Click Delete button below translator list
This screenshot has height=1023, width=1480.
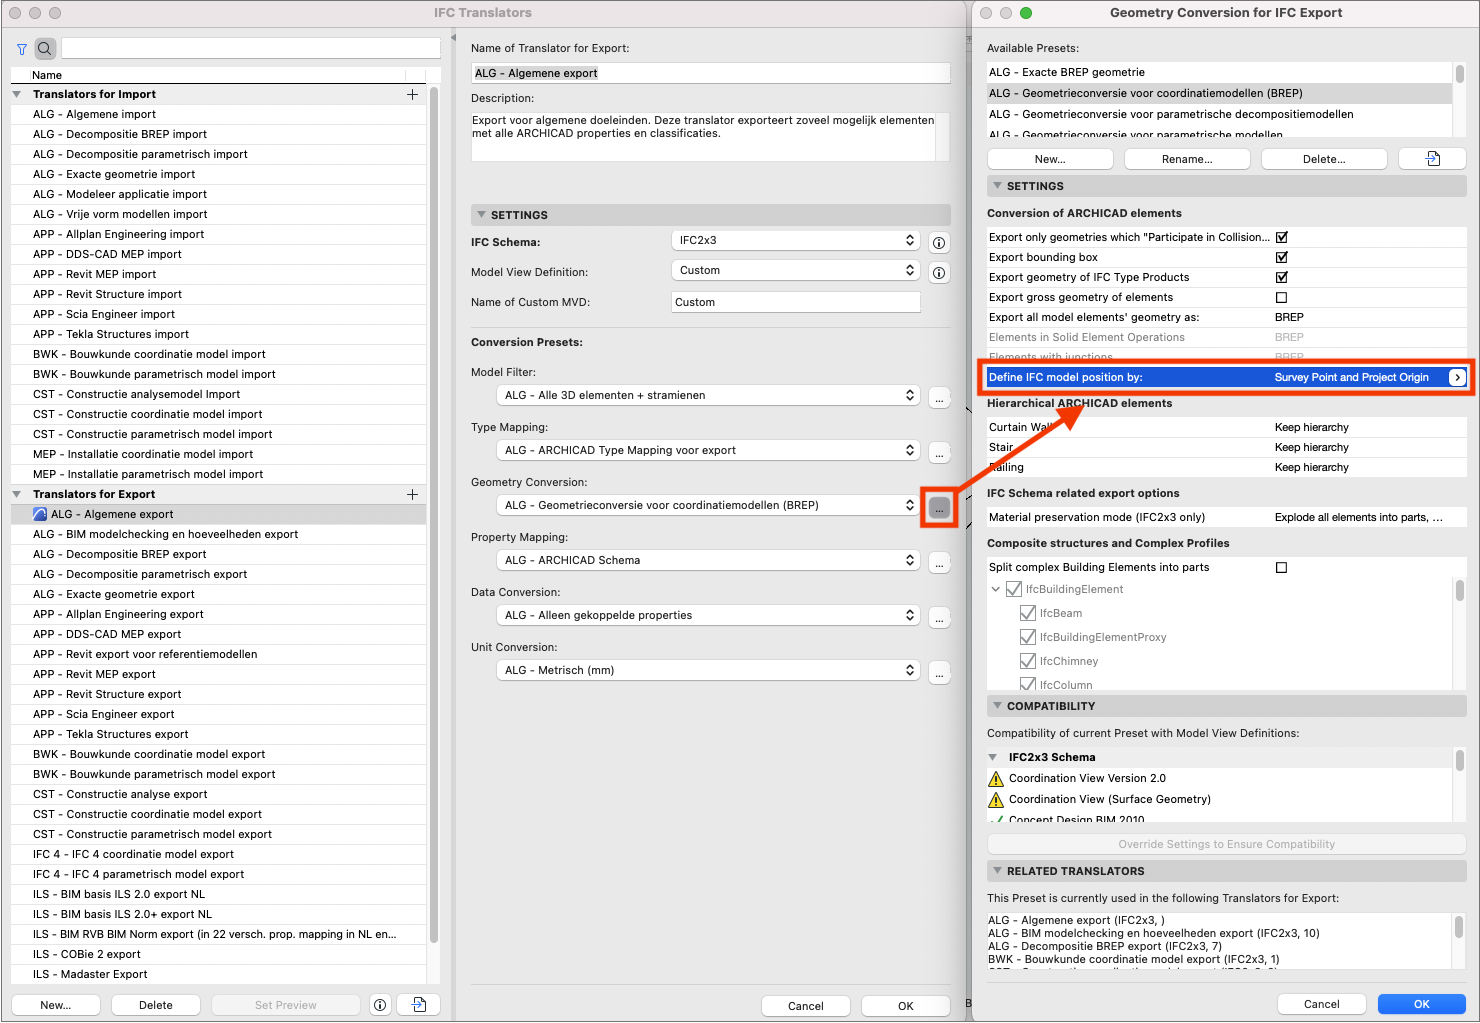click(156, 1005)
